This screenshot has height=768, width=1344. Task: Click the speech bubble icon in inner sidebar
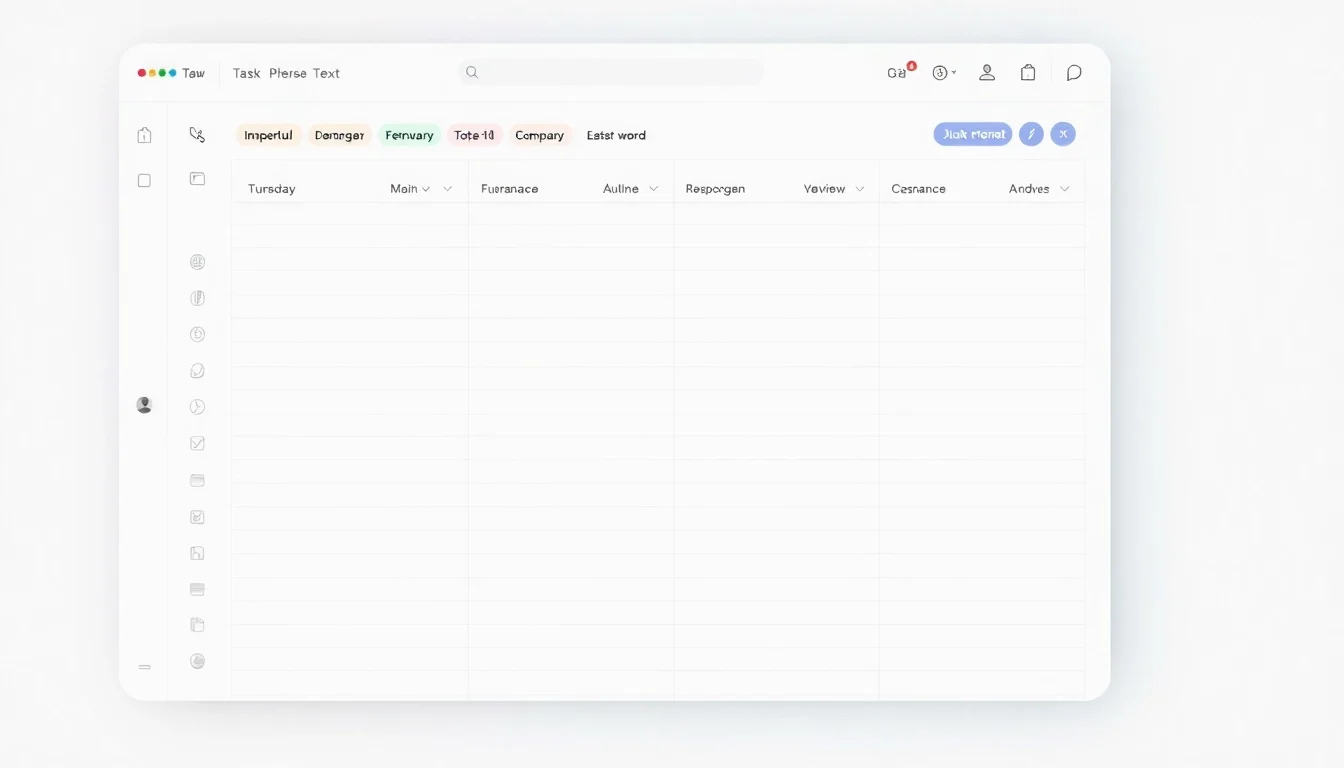point(197,371)
